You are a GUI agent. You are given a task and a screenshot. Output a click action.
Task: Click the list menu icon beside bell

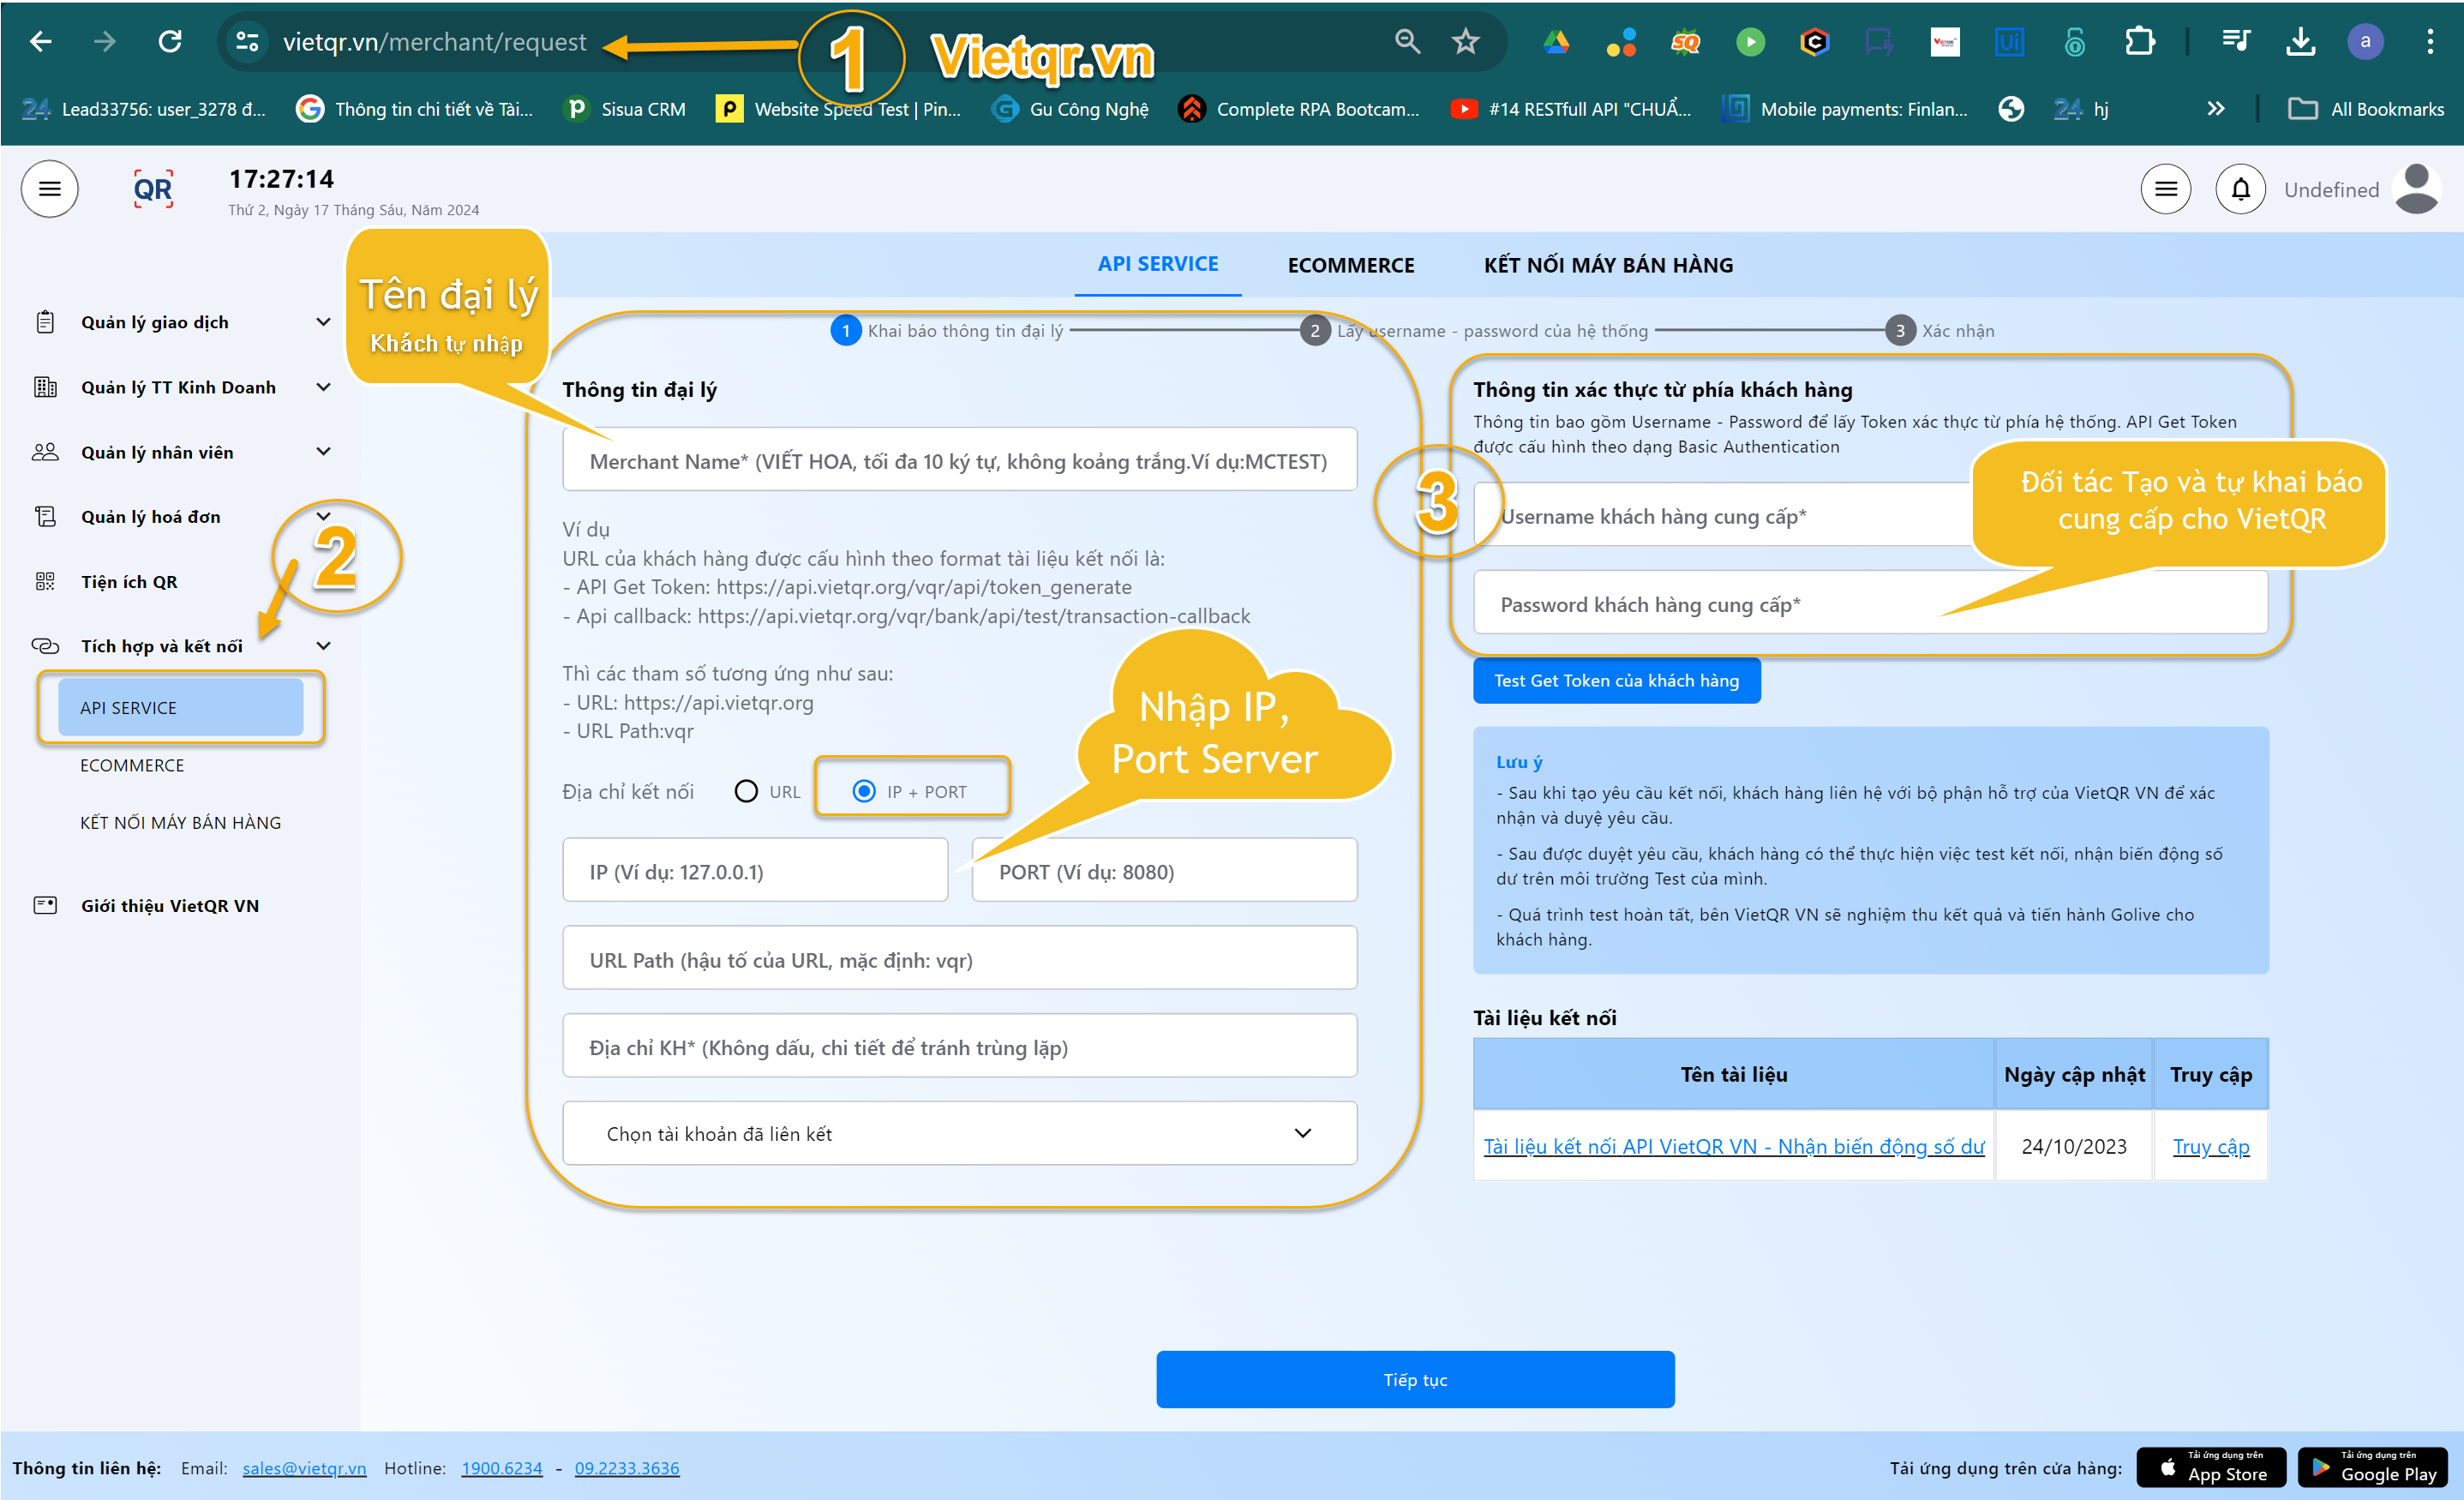tap(2165, 189)
